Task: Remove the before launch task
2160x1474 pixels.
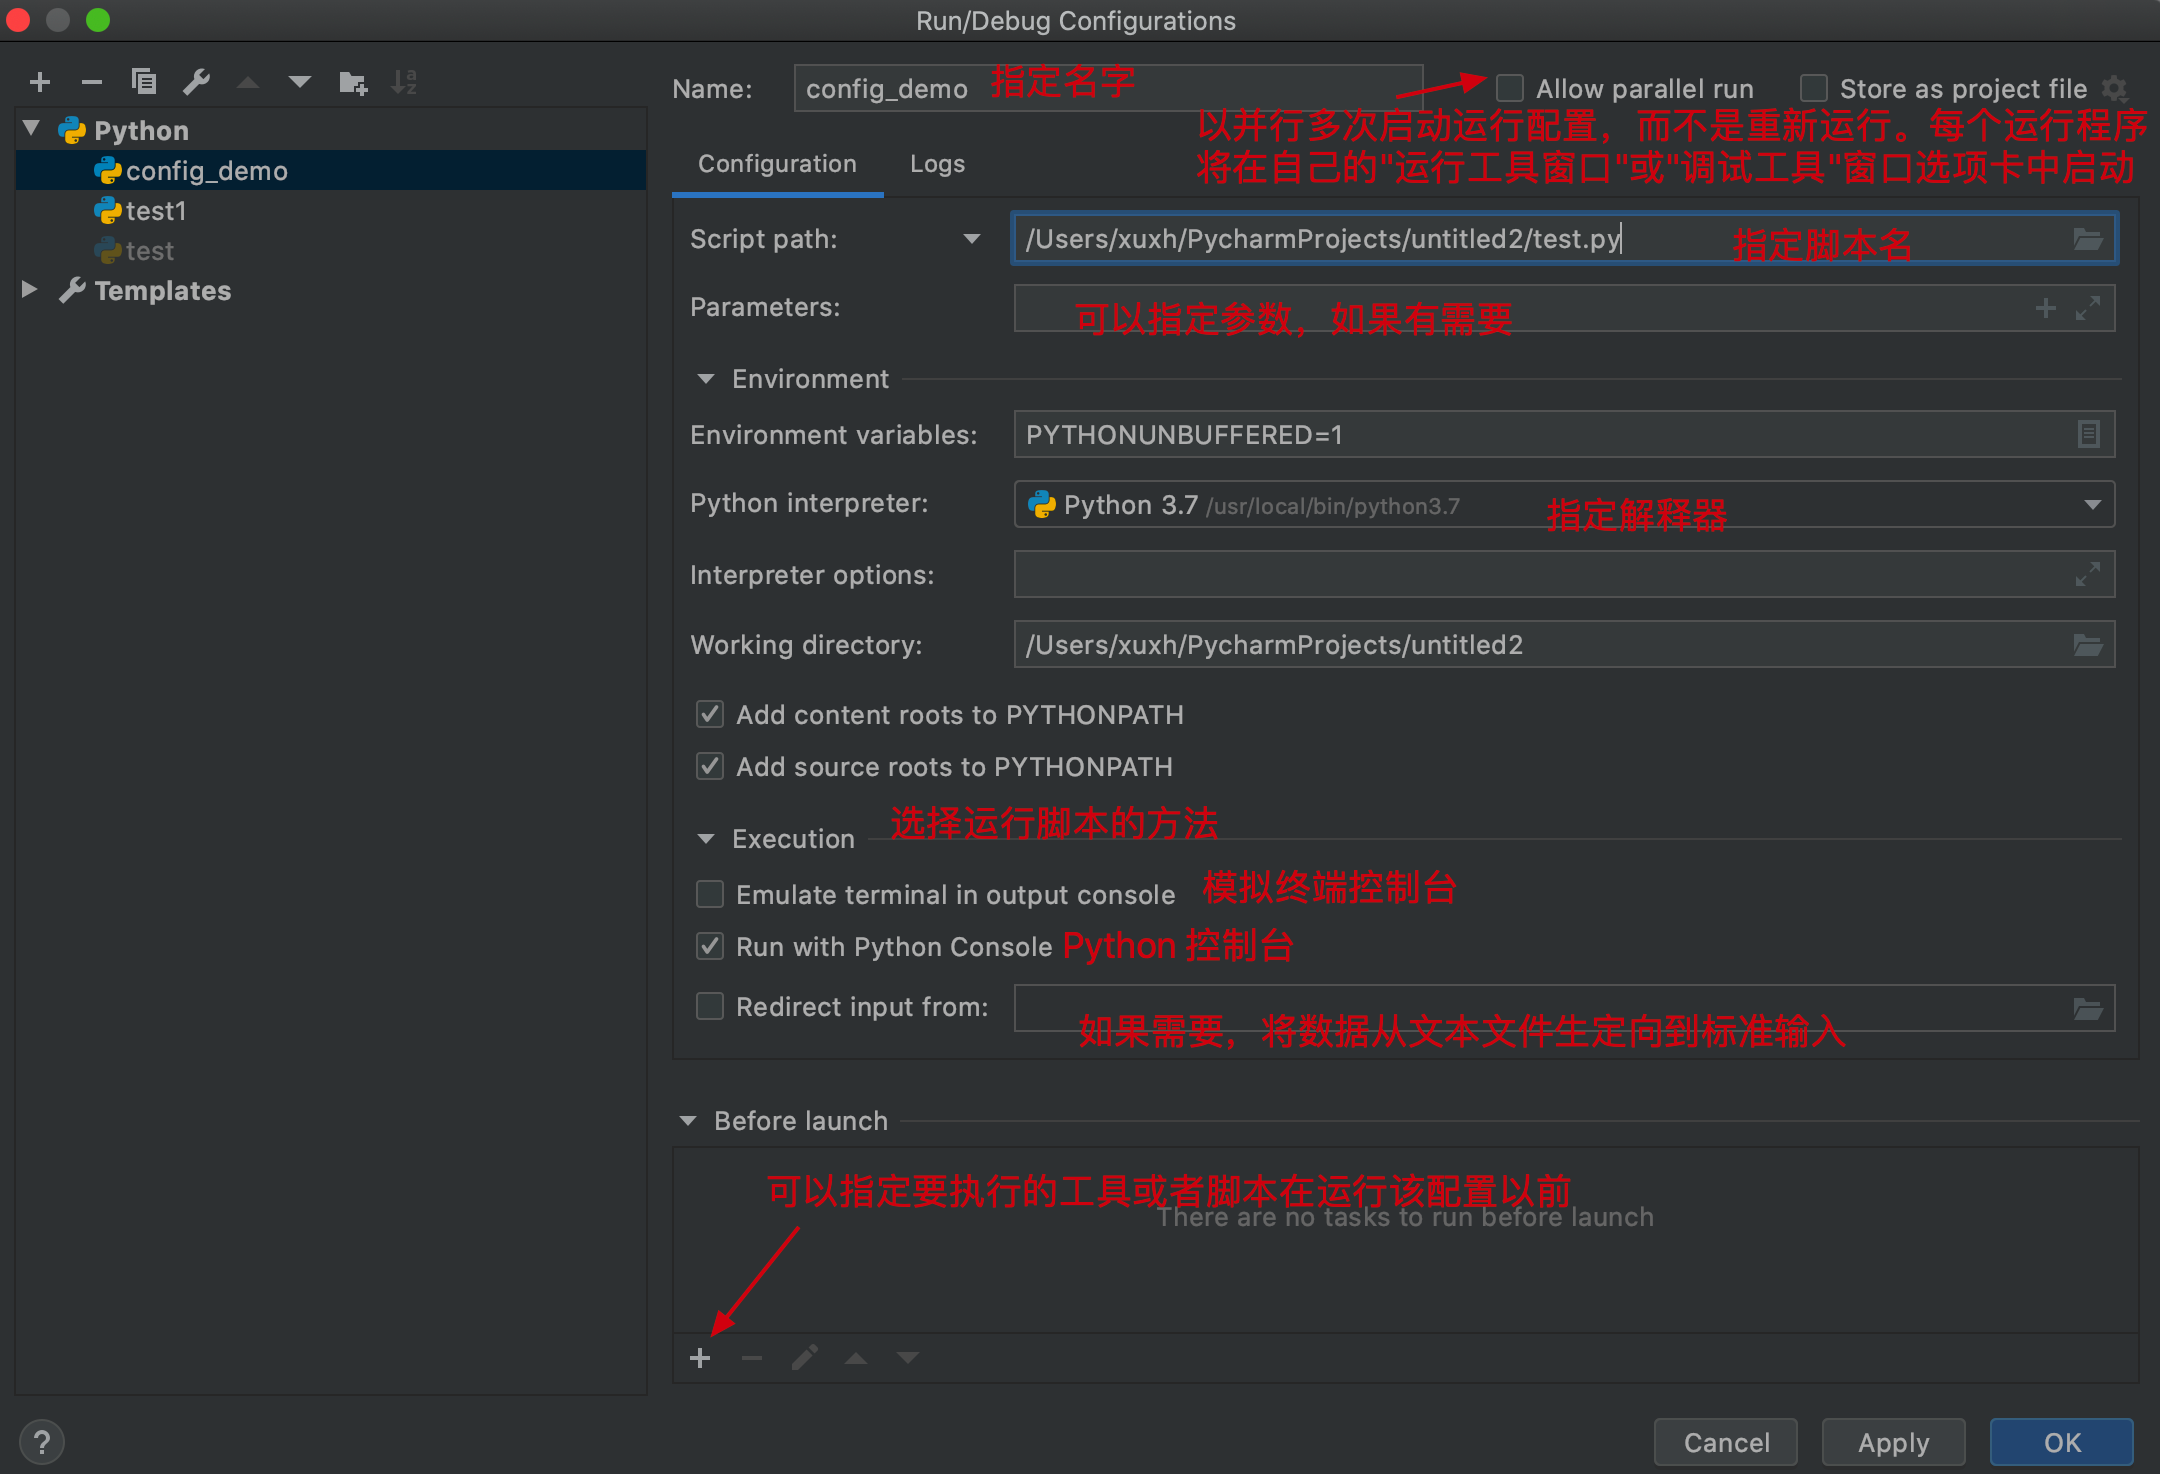Action: [x=752, y=1358]
